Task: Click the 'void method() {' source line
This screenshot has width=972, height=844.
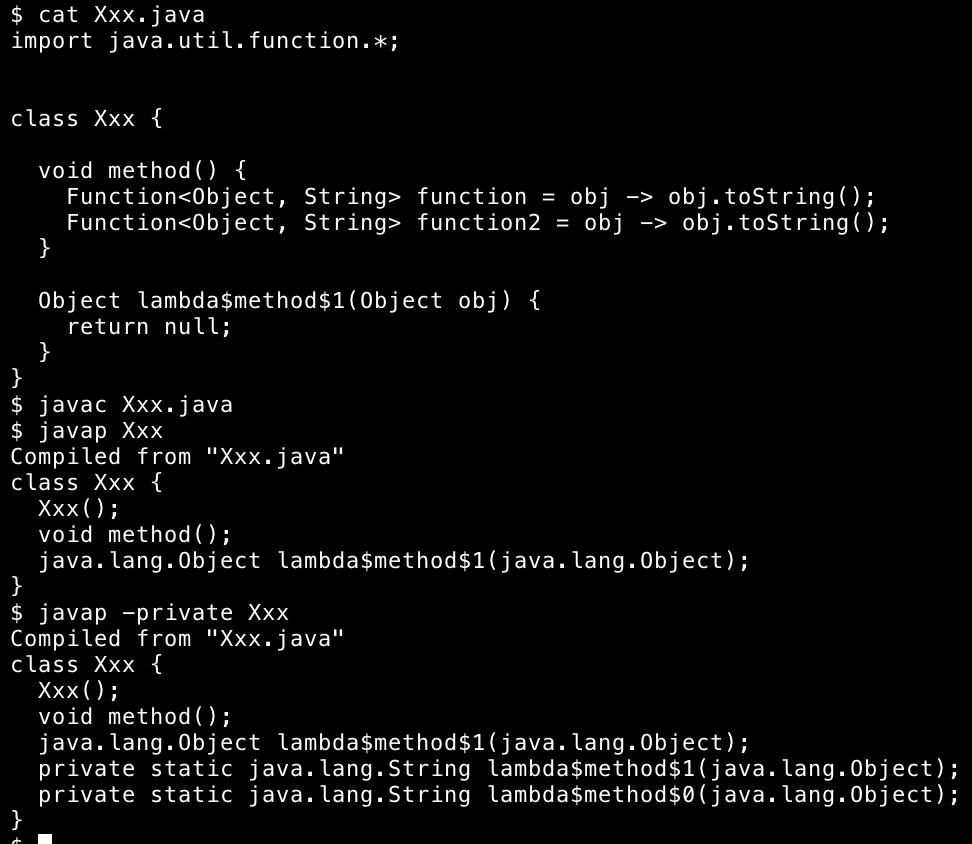Action: [x=143, y=170]
